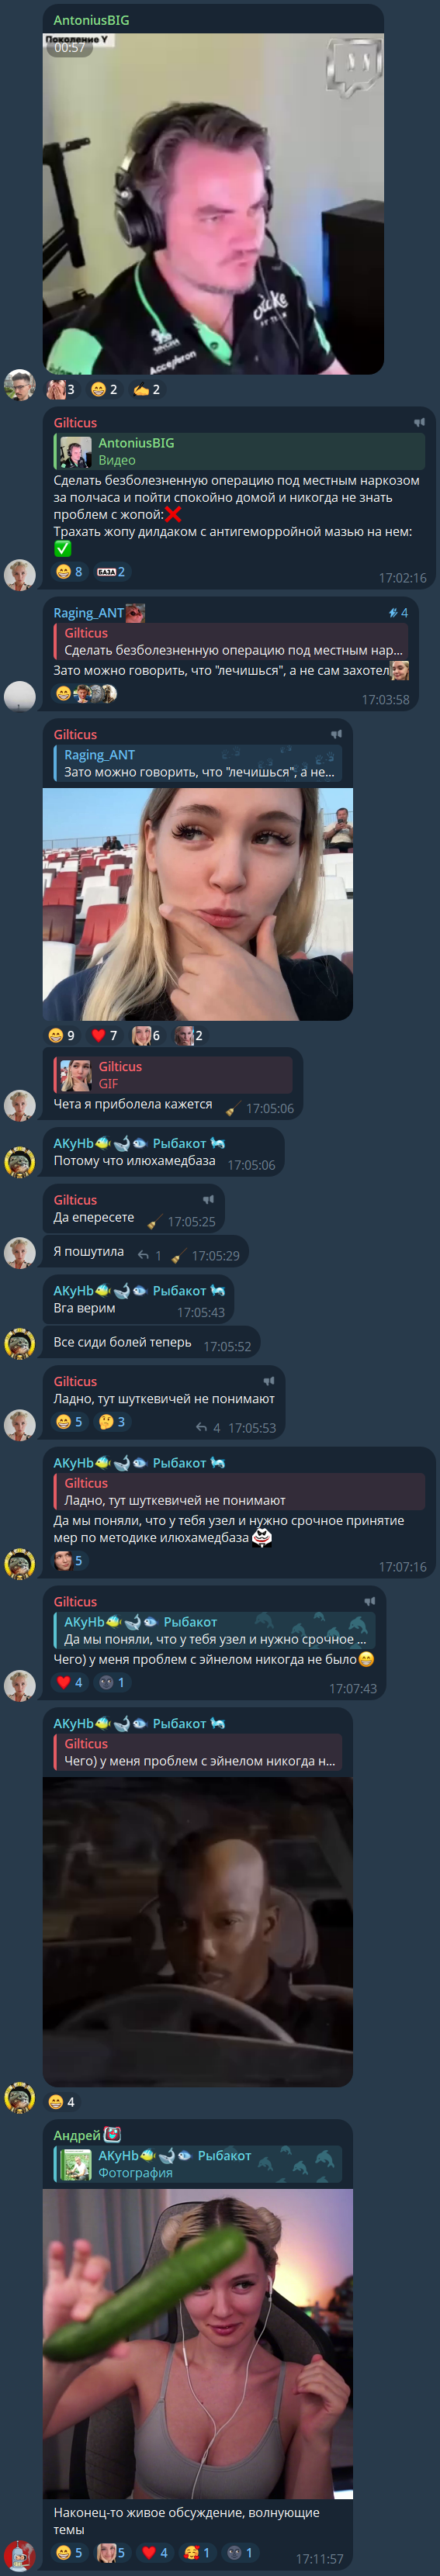The height and width of the screenshot is (2576, 440).
Task: Toggle heart reaction with 7 under the blonde photo
Action: 105,1035
